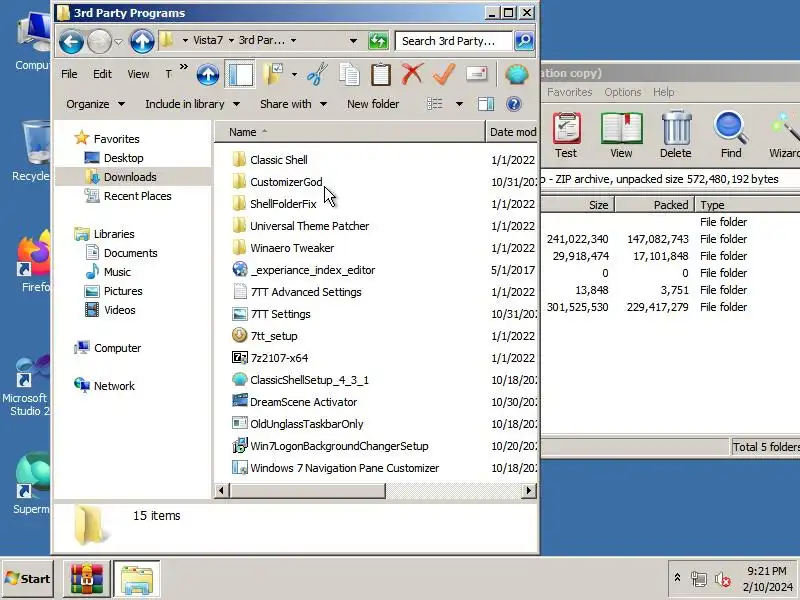Sort by Date modified column header
The width and height of the screenshot is (800, 600).
click(x=512, y=132)
